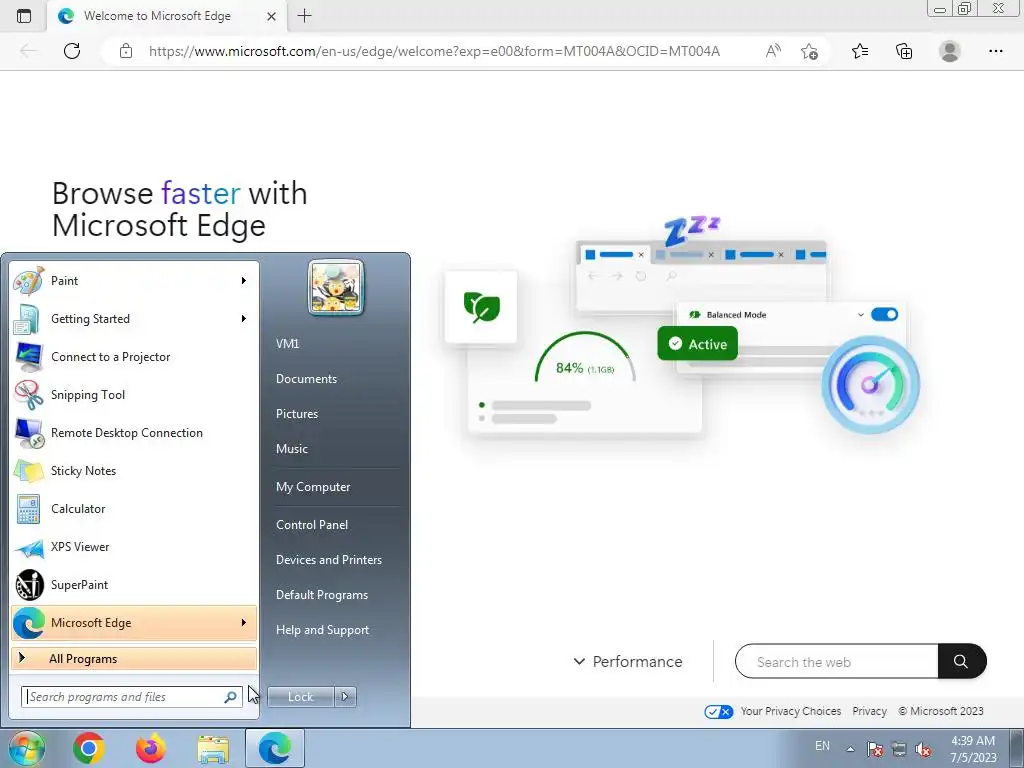Screen dimensions: 1024x768
Task: Refresh the Edge page
Action: [x=72, y=51]
